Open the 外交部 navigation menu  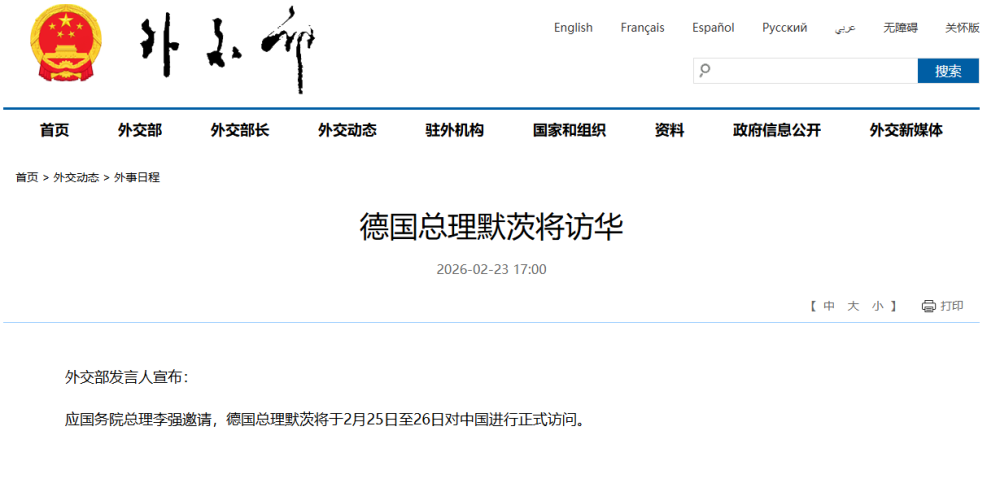point(139,130)
